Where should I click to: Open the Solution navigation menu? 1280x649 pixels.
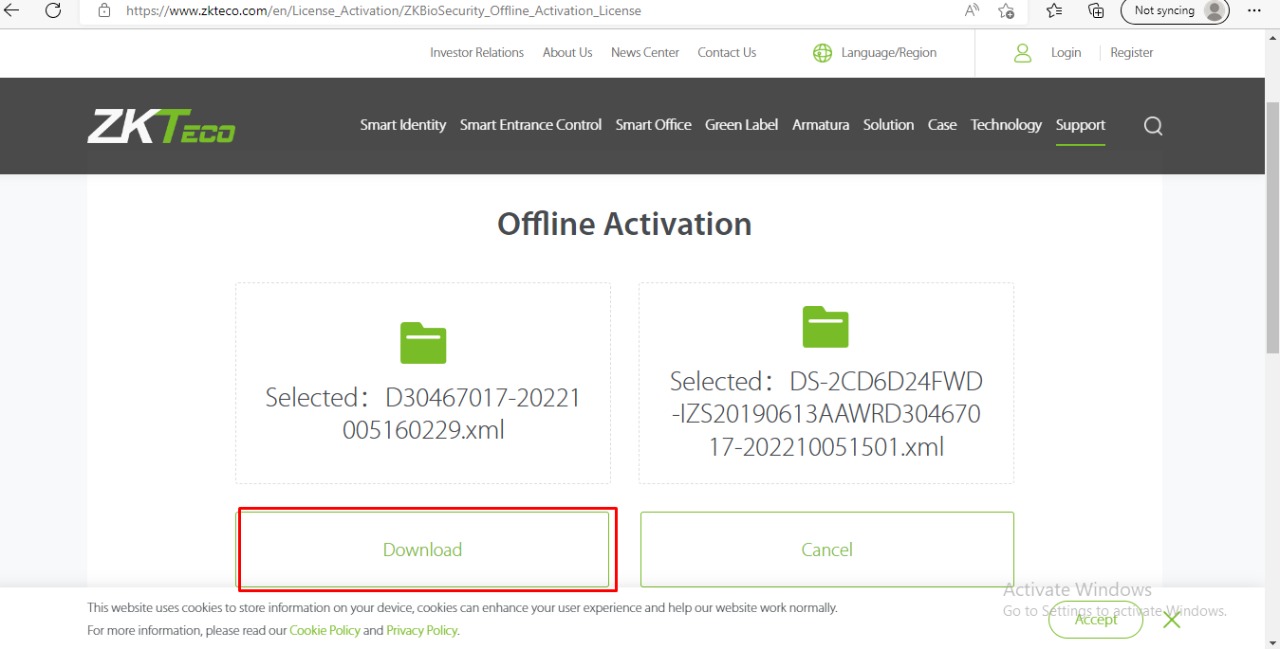tap(888, 125)
